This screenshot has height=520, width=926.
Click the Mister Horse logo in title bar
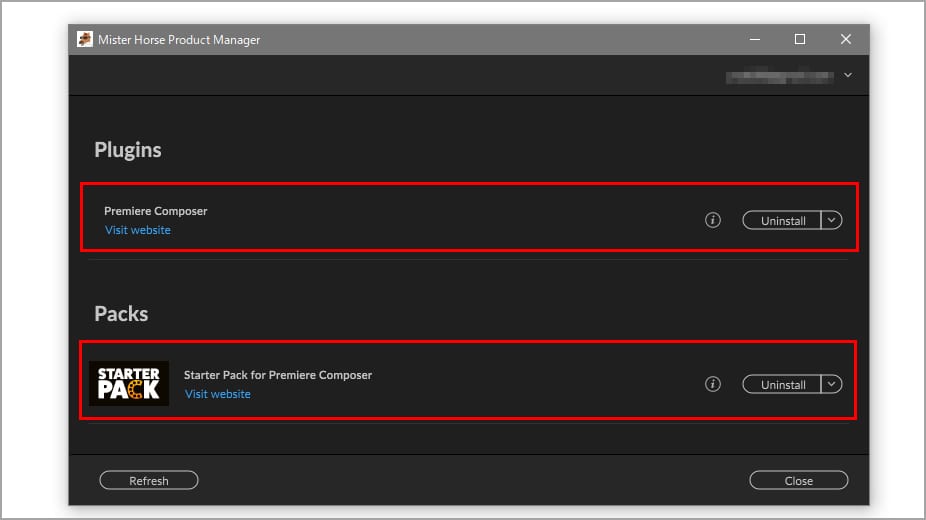85,40
